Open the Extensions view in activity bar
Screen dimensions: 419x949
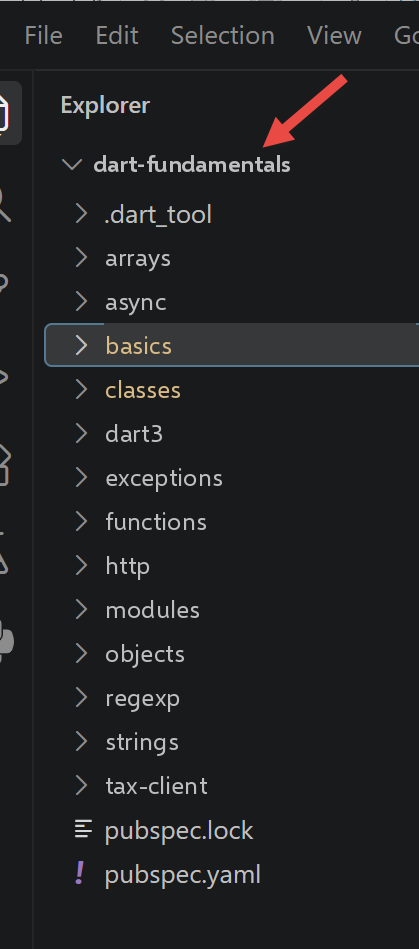point(6,466)
